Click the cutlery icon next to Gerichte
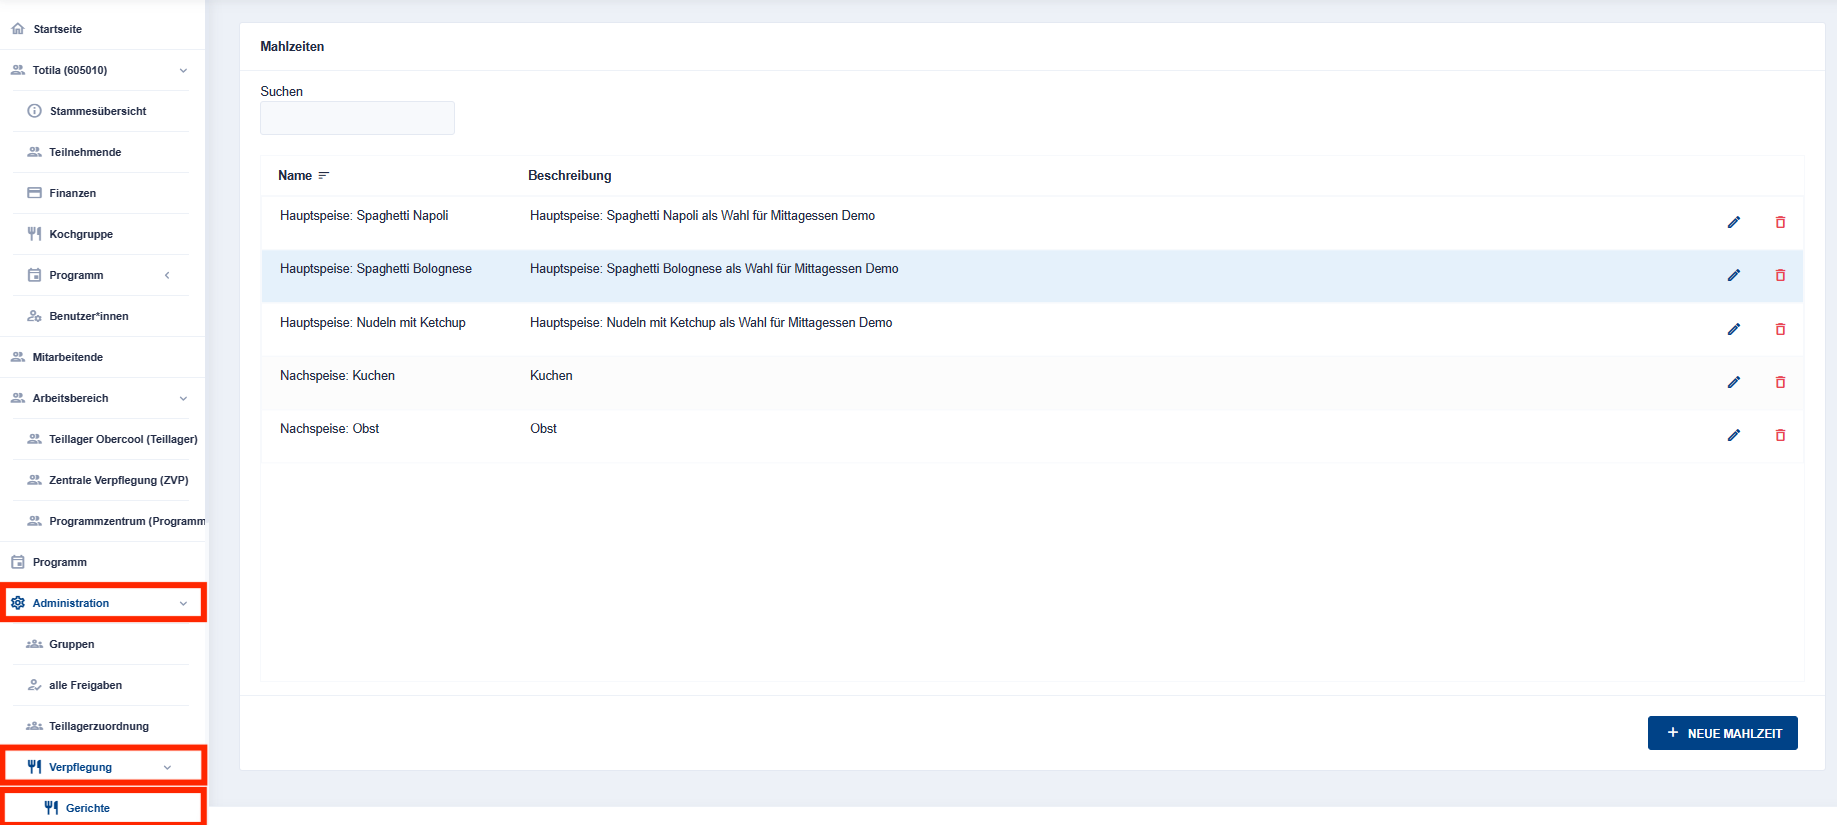Viewport: 1837px width, 825px height. (x=51, y=808)
